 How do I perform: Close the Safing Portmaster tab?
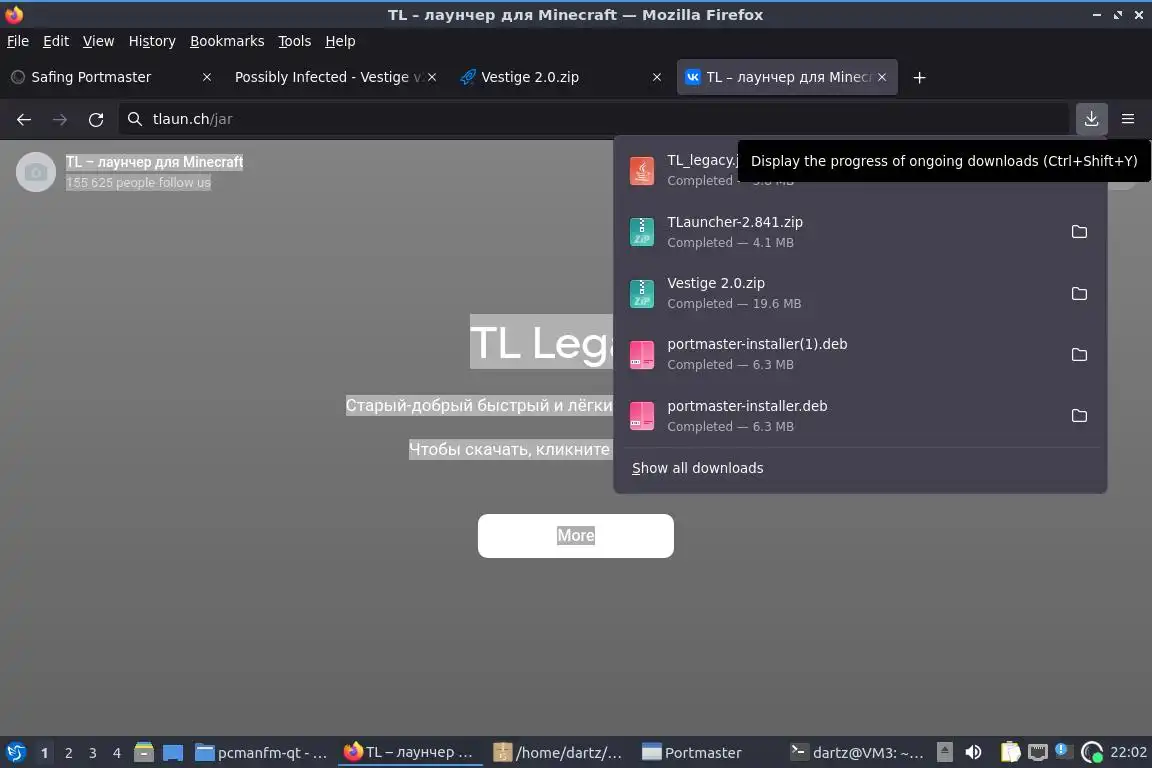coord(206,77)
